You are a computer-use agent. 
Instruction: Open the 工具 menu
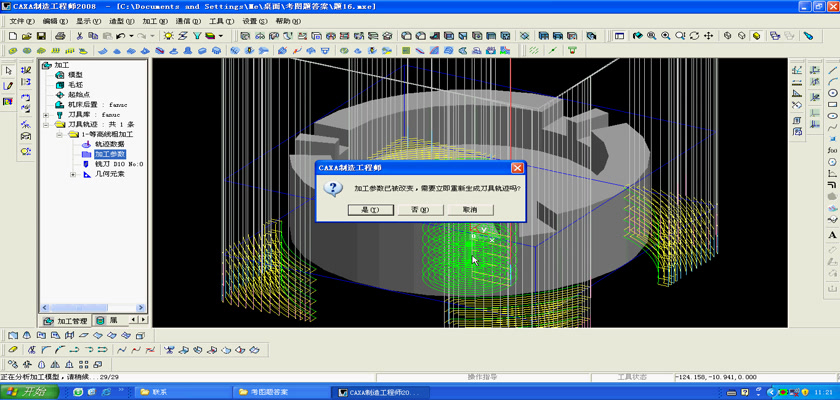point(221,21)
